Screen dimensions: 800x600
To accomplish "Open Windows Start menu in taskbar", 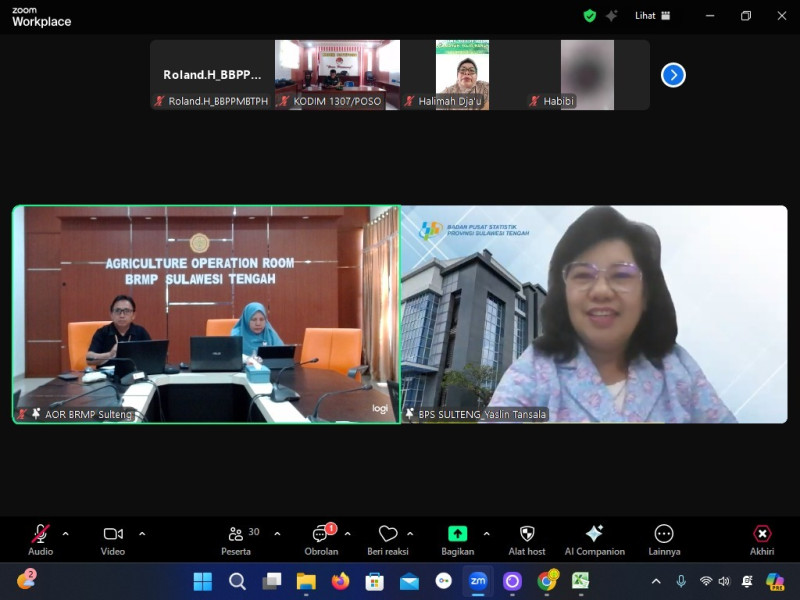I will pyautogui.click(x=202, y=581).
